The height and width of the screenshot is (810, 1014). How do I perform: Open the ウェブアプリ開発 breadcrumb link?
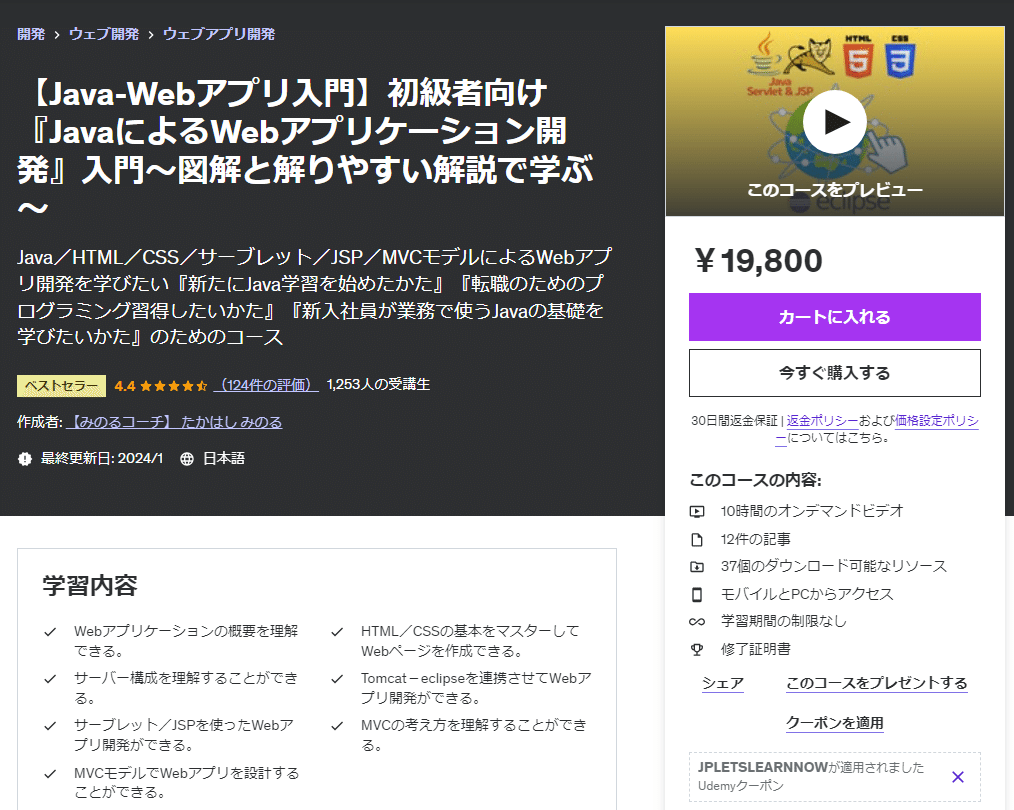[x=219, y=34]
